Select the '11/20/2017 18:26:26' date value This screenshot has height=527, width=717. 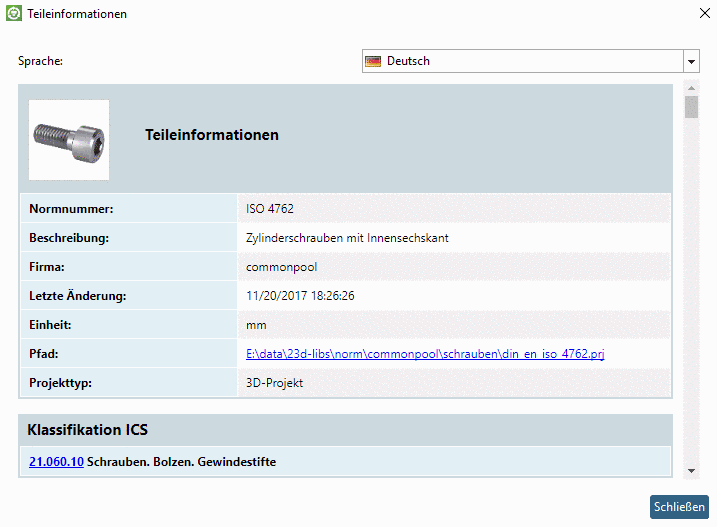(x=300, y=296)
